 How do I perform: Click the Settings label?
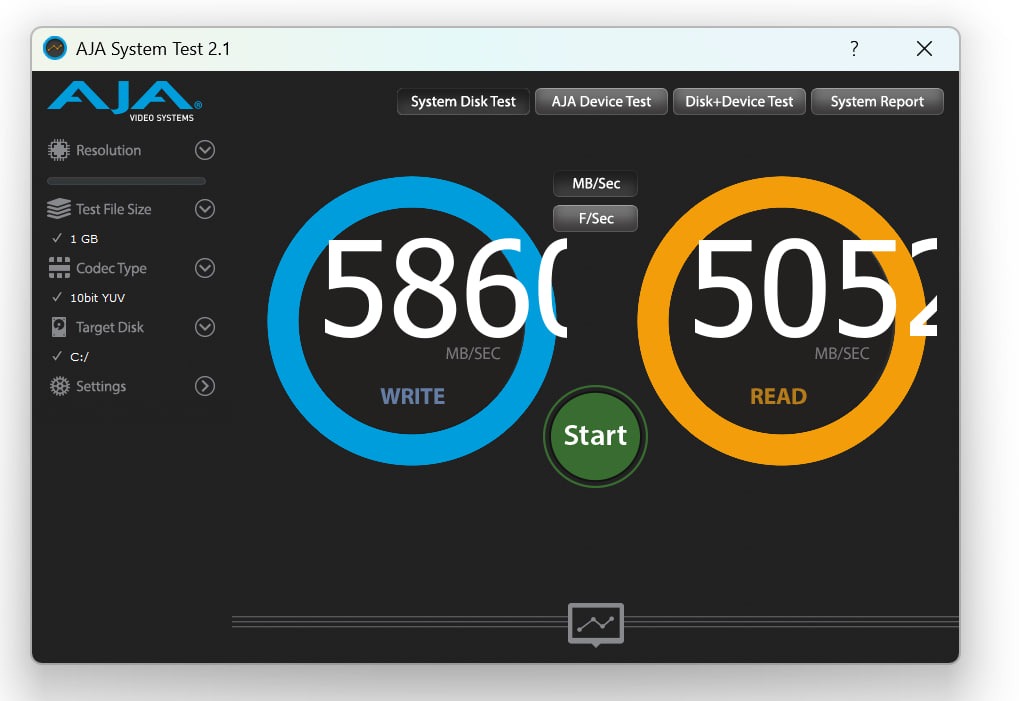(101, 386)
